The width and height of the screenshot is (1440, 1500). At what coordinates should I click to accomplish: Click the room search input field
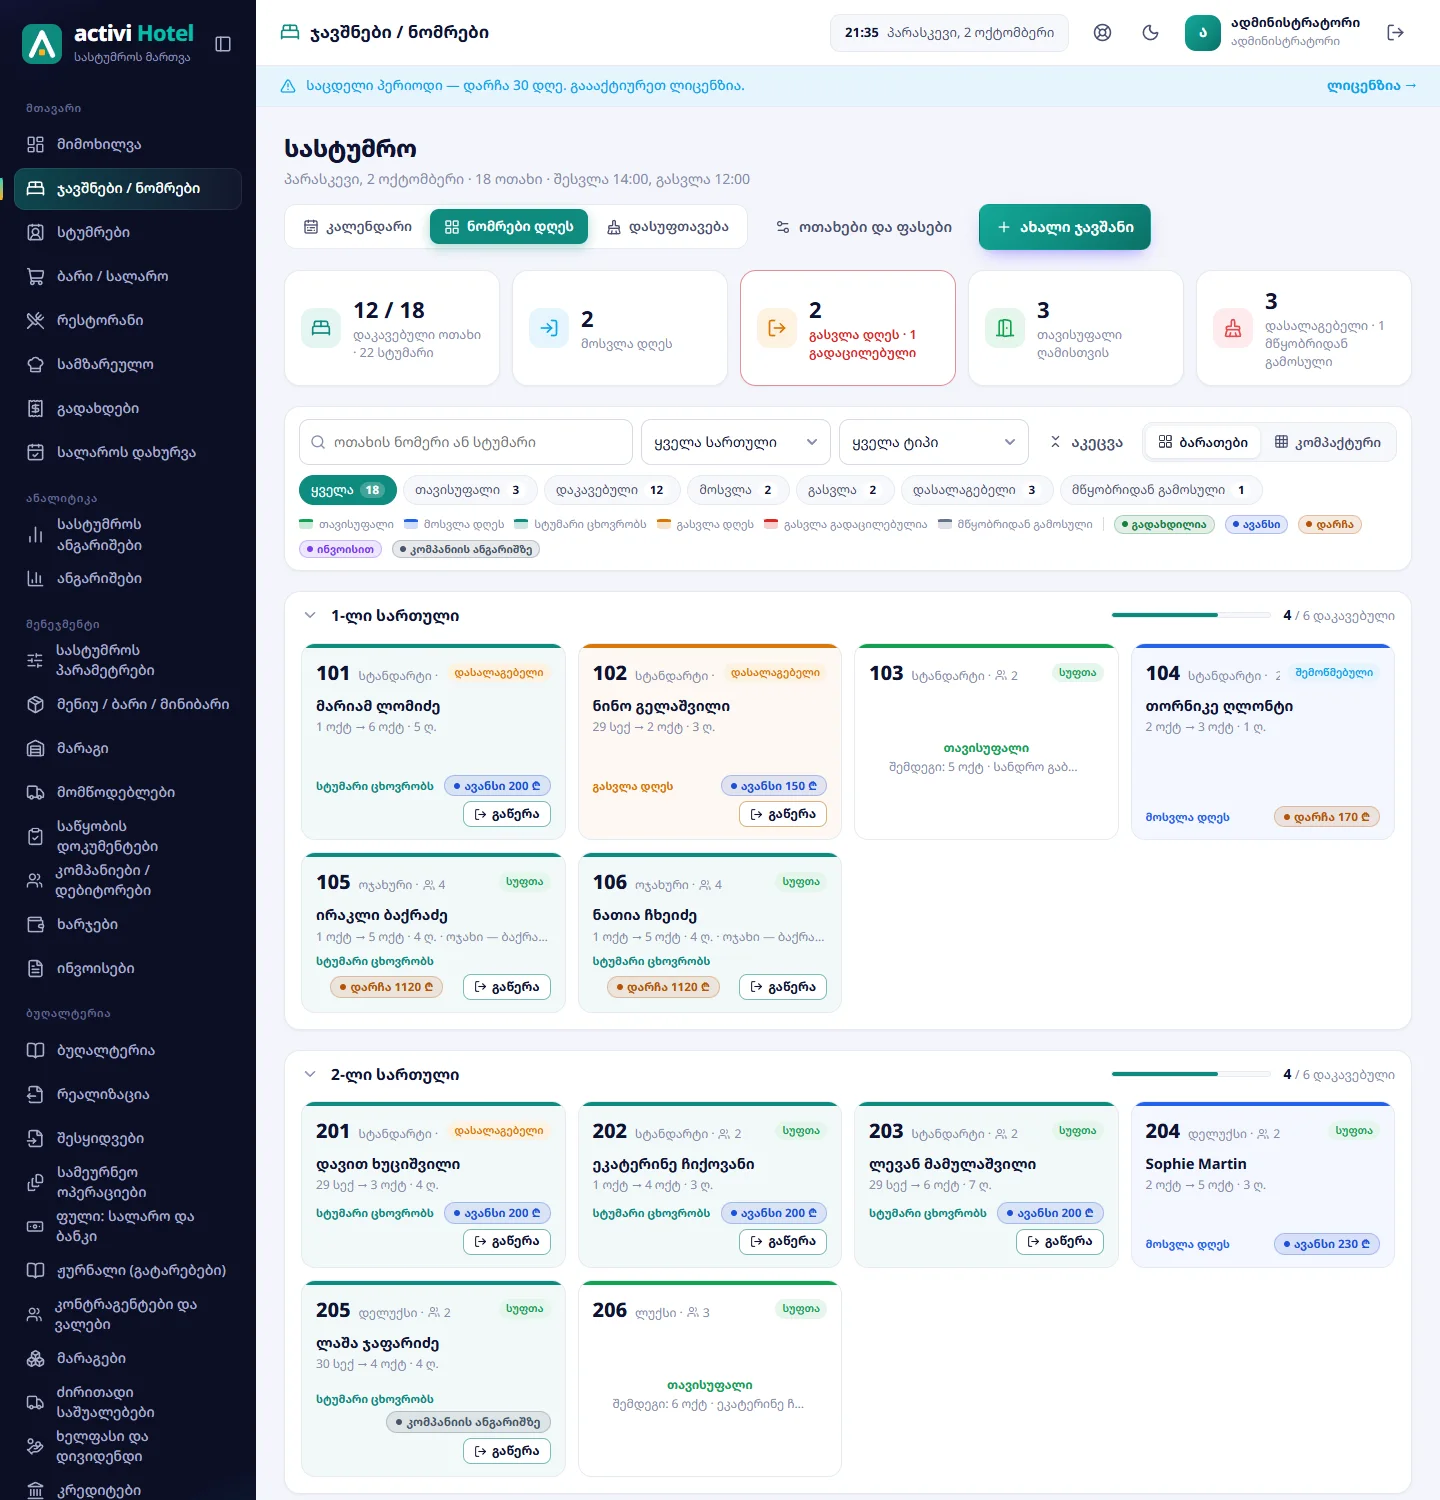click(466, 442)
